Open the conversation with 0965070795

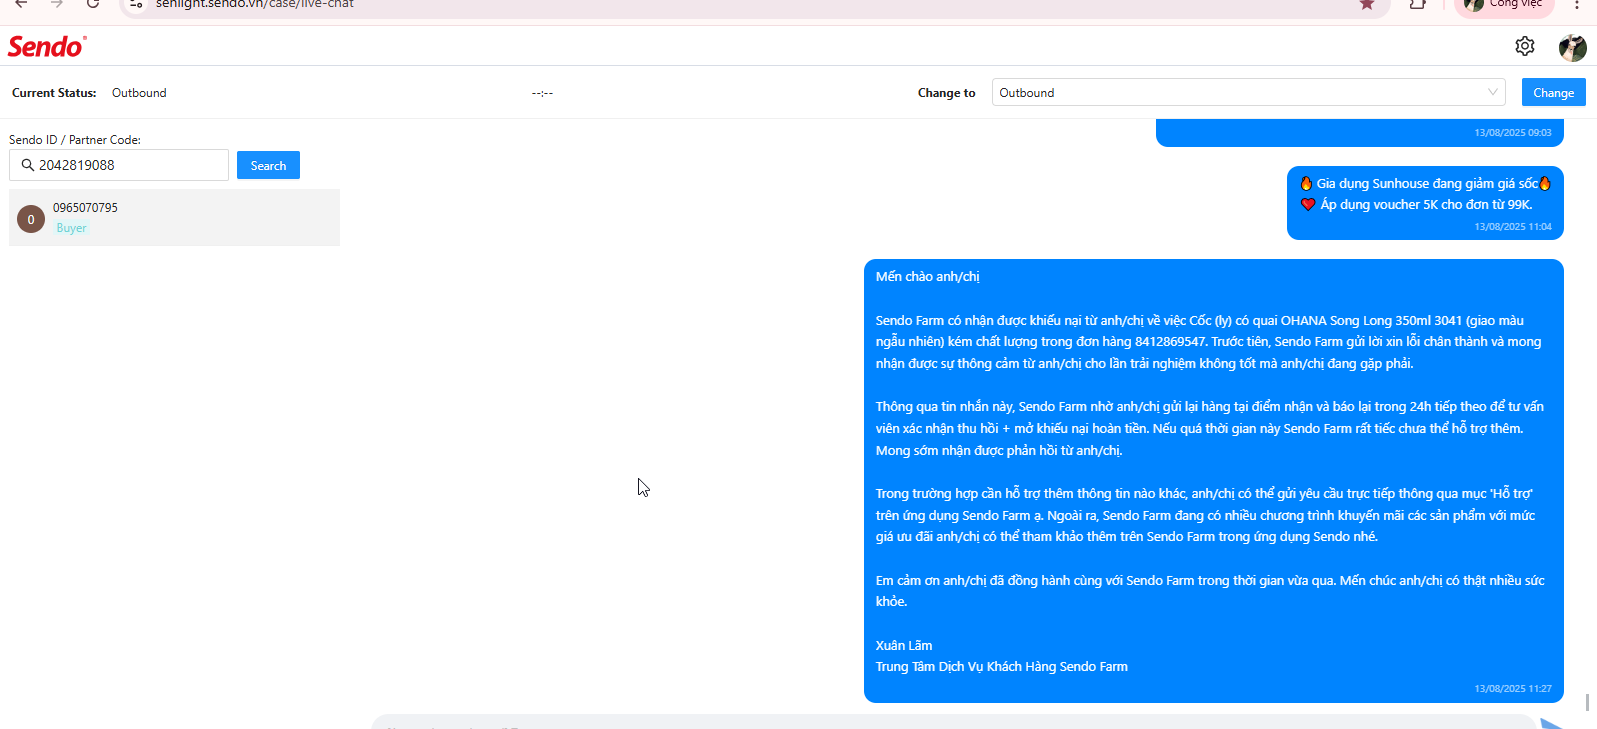(174, 217)
